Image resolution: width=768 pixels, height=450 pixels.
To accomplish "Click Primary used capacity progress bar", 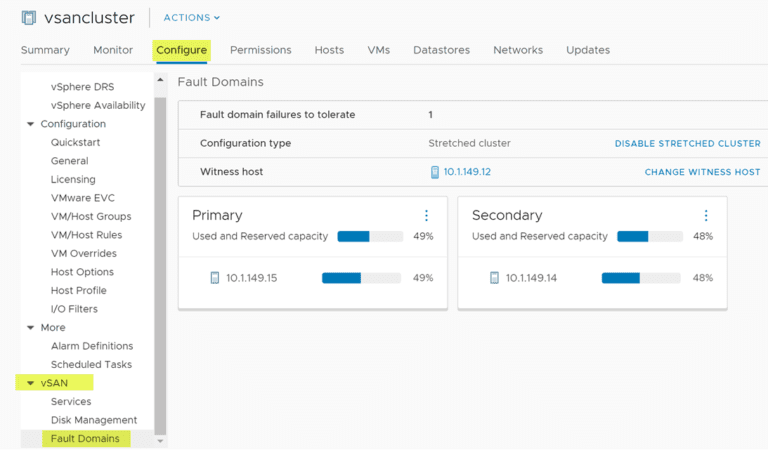I will 369,237.
